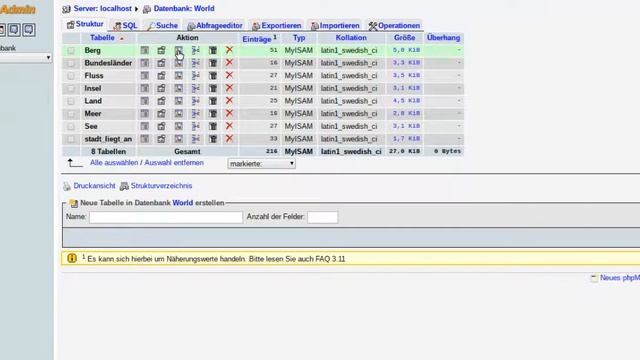Browse the stadt_liegt_an table icon
The image size is (640, 360).
(144, 139)
